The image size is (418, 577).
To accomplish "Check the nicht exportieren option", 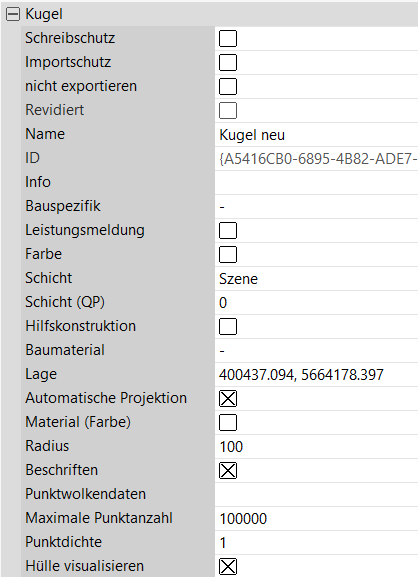I will [228, 86].
